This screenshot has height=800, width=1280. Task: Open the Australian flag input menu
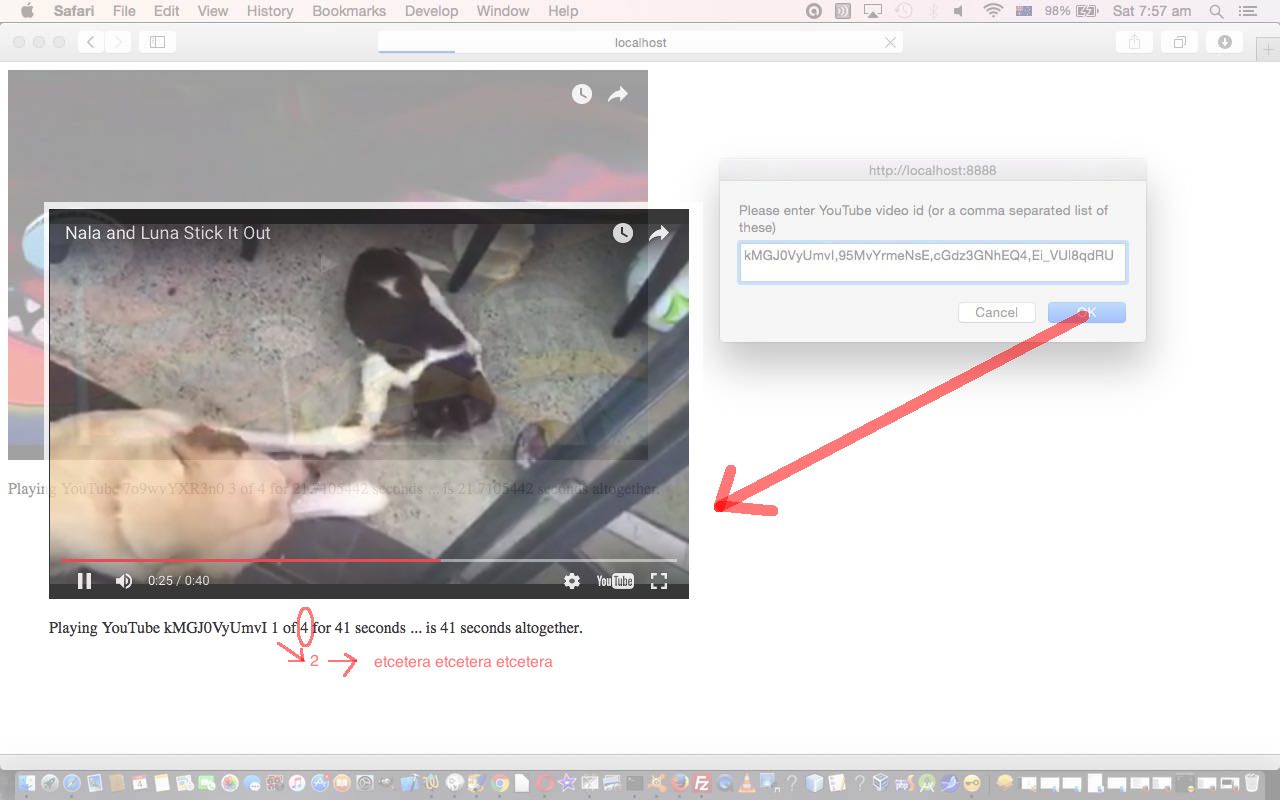point(1023,11)
